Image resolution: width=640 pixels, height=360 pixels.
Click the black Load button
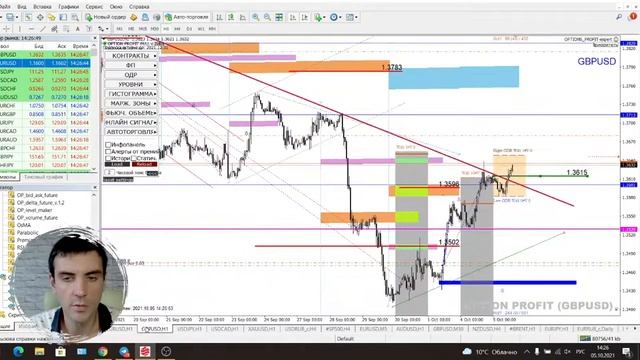[x=118, y=164]
